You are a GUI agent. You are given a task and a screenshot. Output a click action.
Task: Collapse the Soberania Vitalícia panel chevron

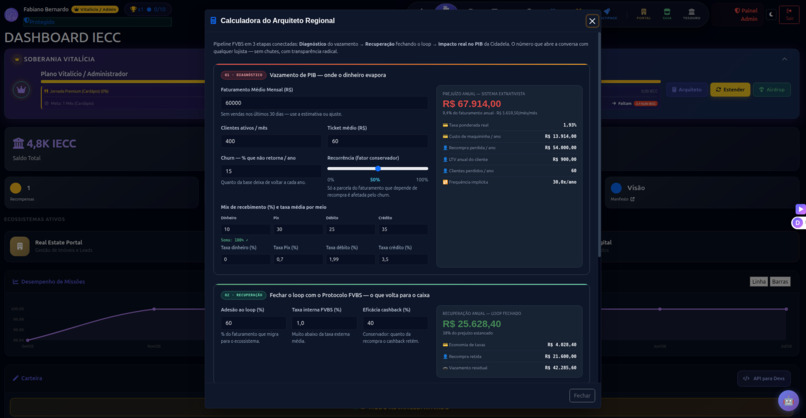pos(784,59)
